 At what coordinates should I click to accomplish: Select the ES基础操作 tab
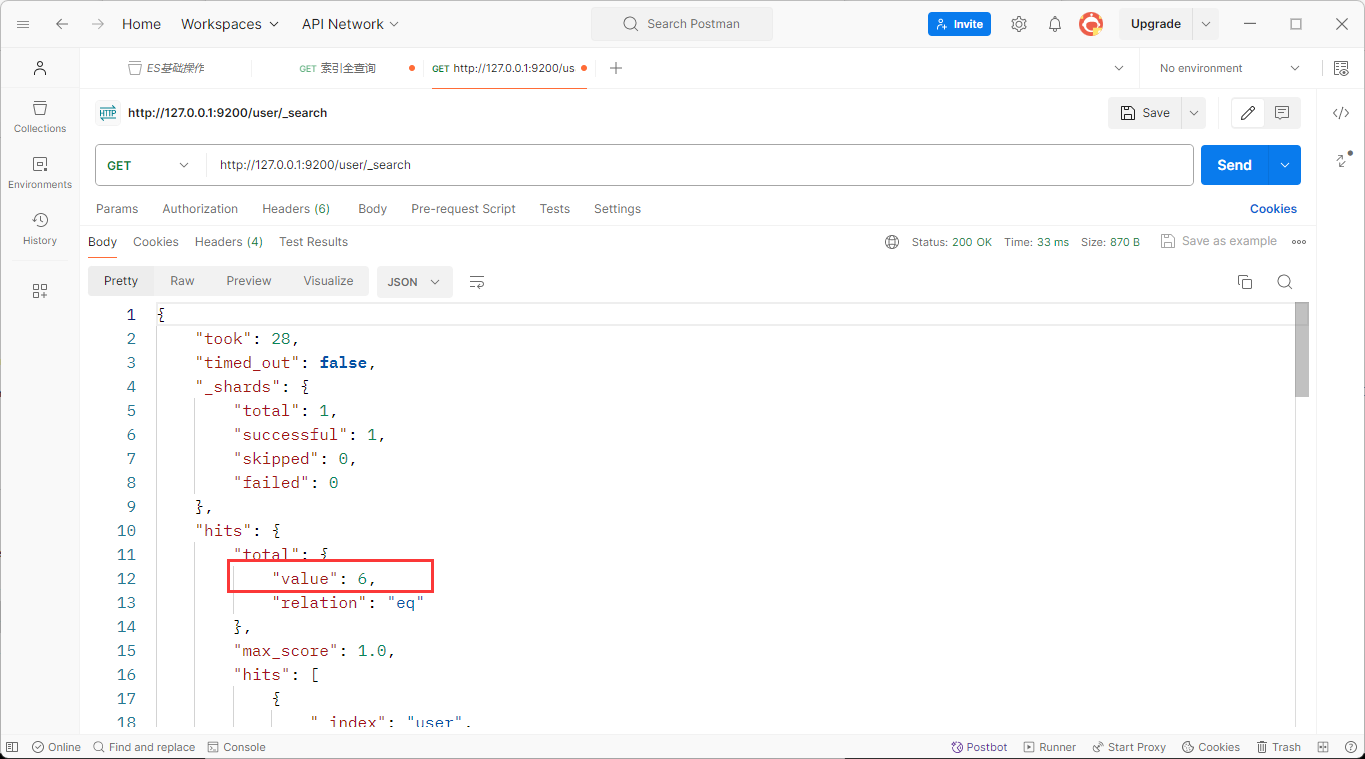coord(167,68)
